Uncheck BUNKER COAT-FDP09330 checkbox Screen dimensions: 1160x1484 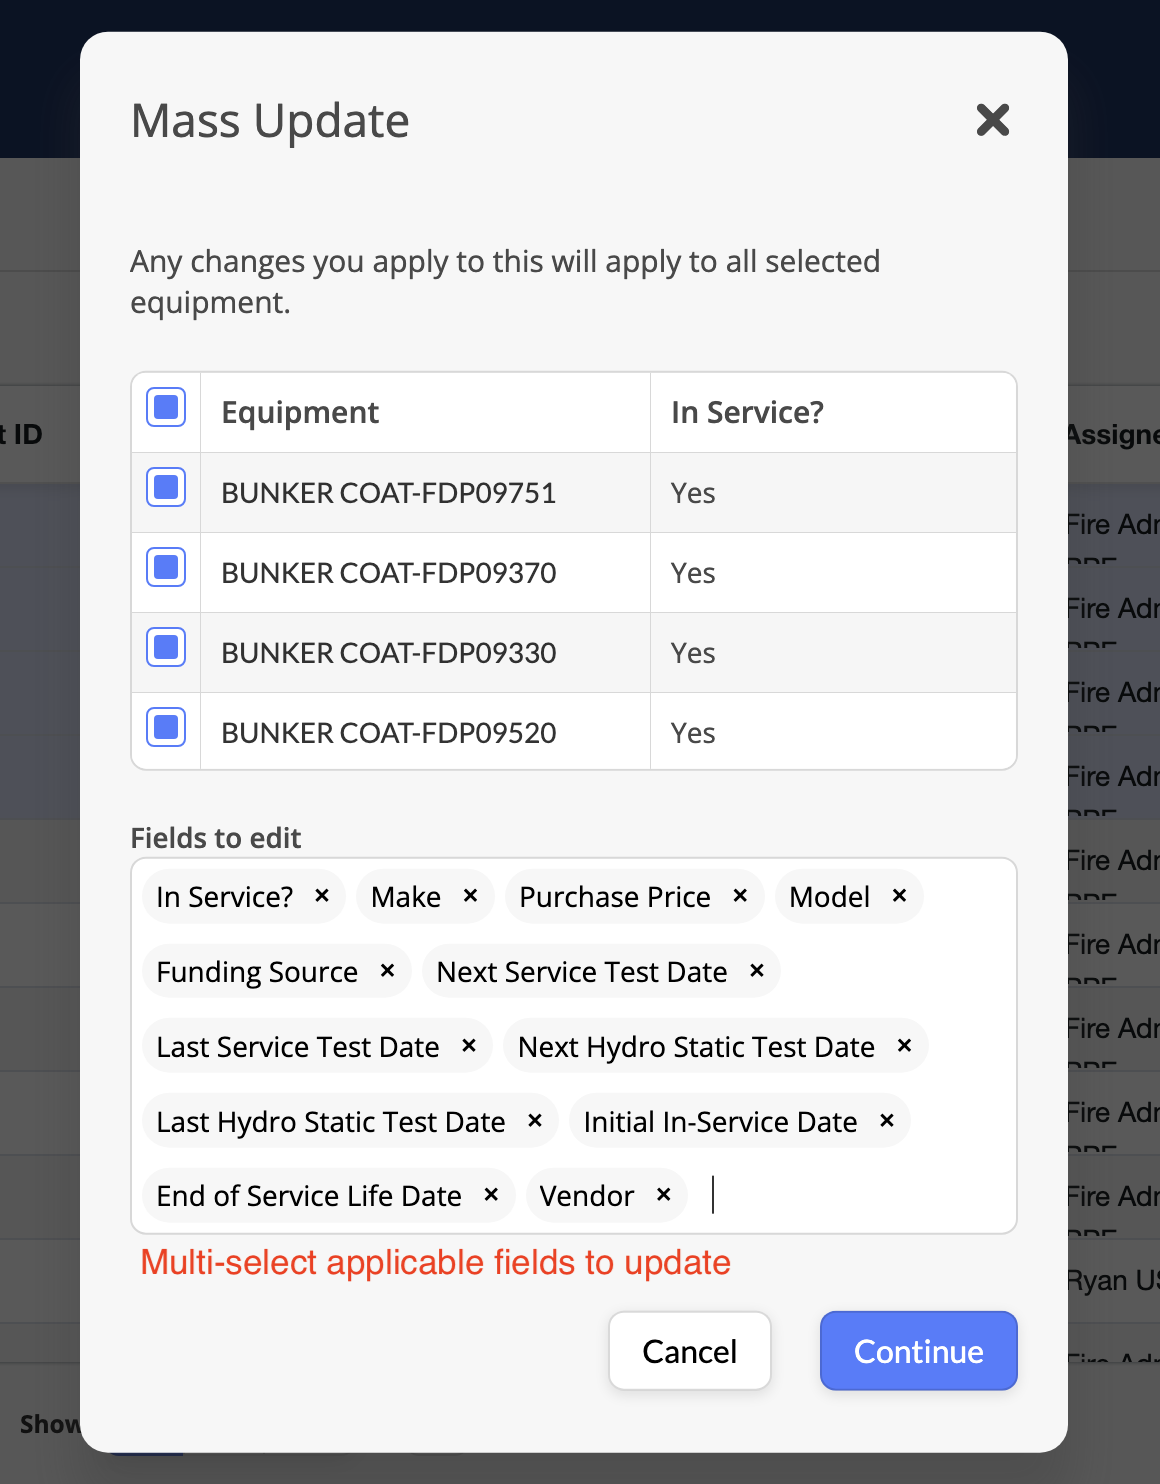(166, 647)
